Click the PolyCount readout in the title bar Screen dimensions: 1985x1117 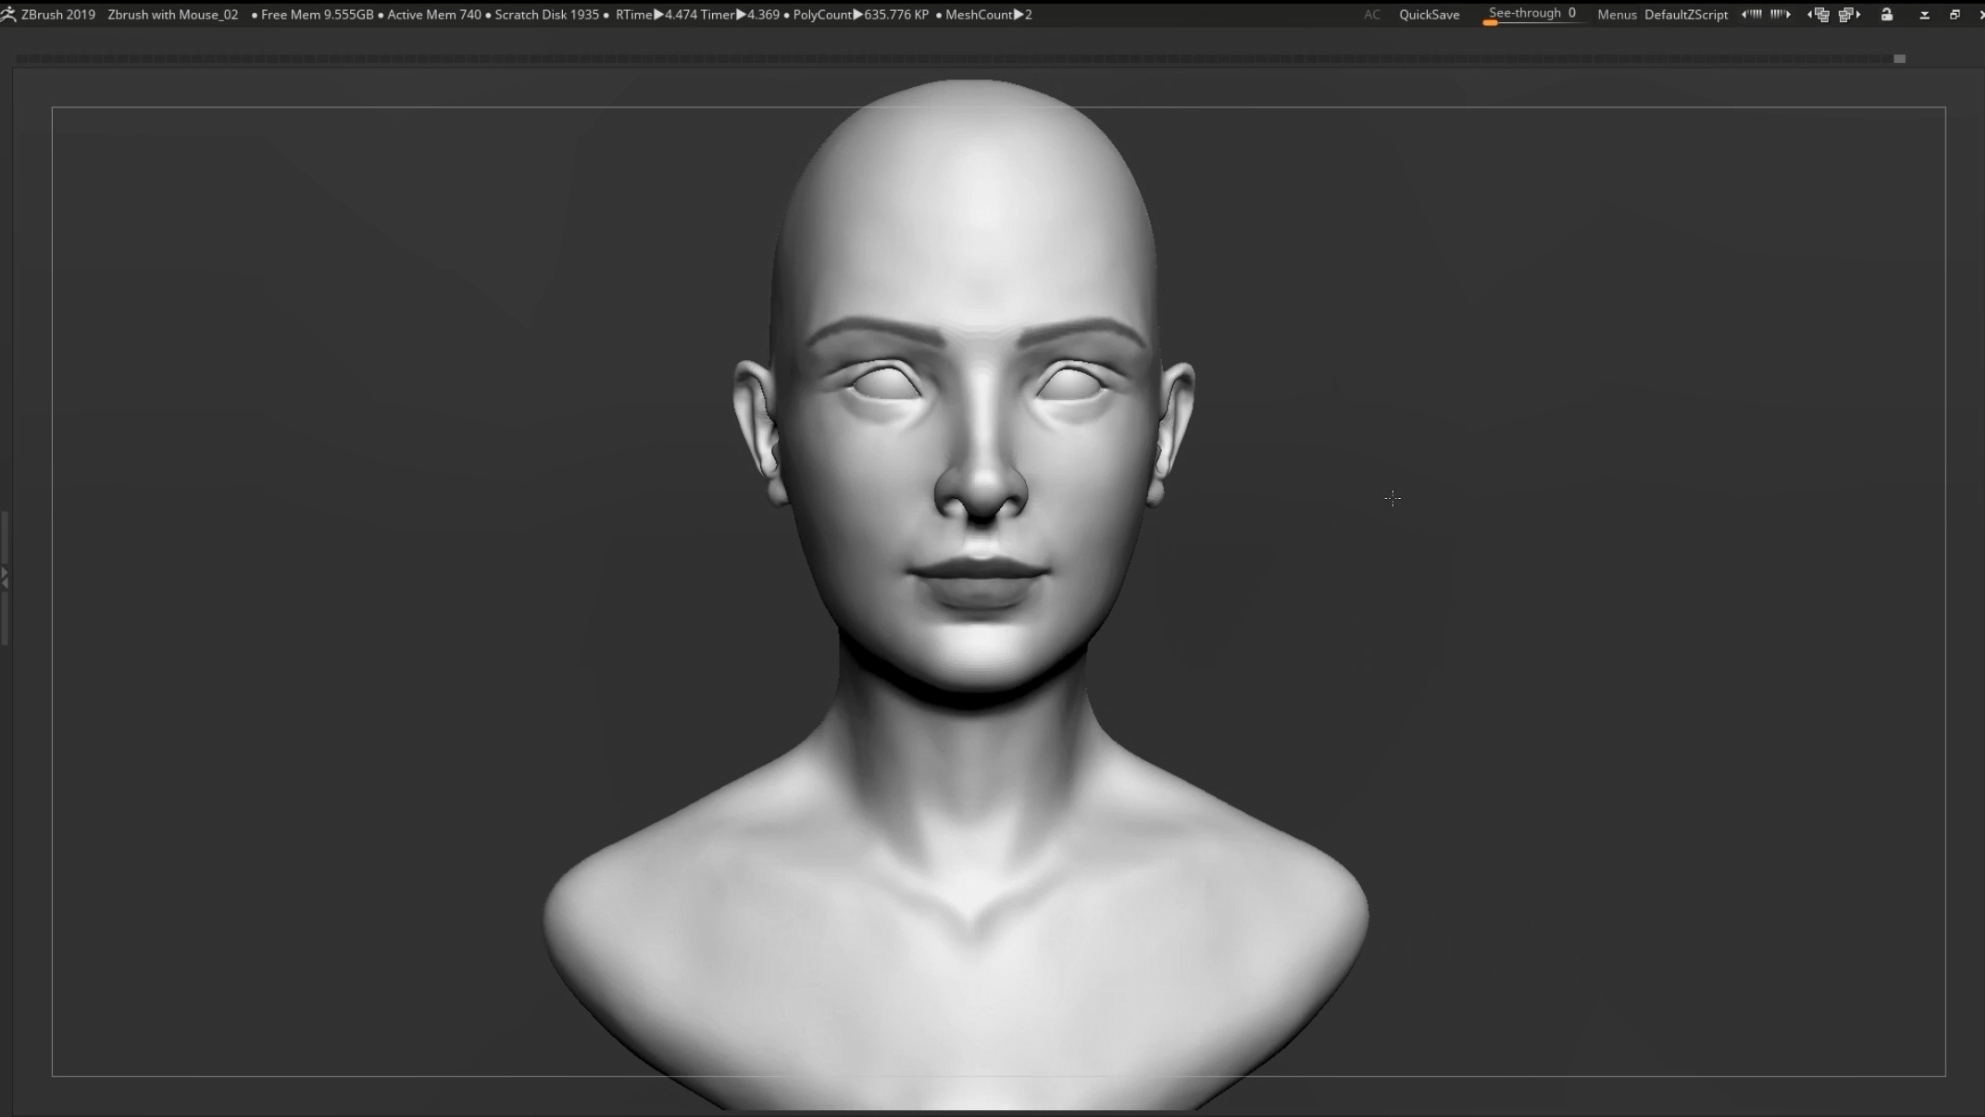(x=860, y=14)
